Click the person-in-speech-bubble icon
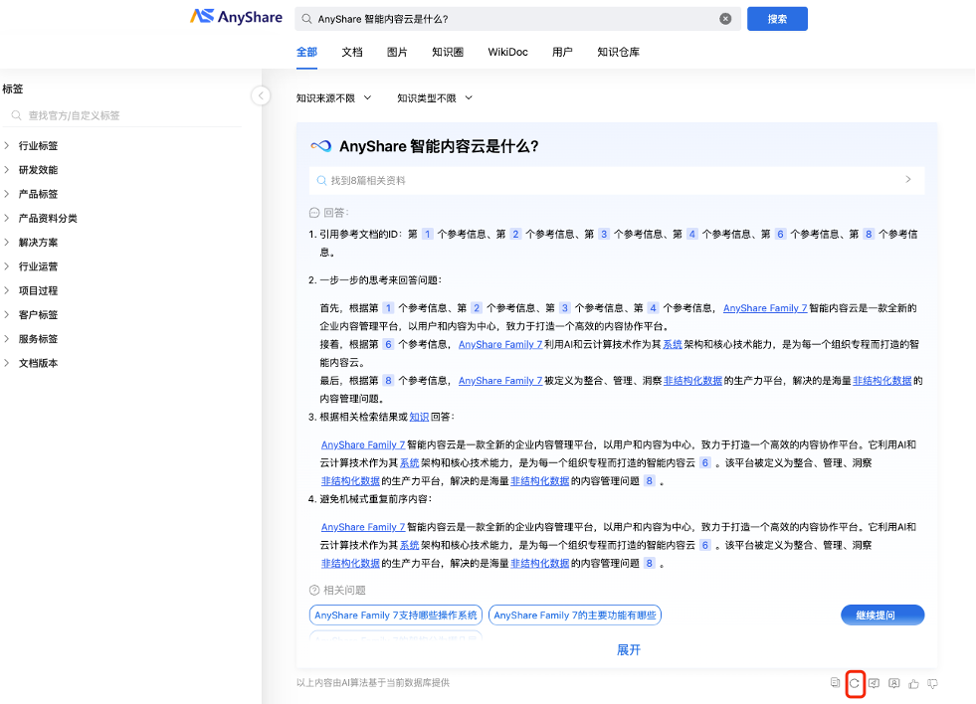The width and height of the screenshot is (976, 704). pos(894,683)
